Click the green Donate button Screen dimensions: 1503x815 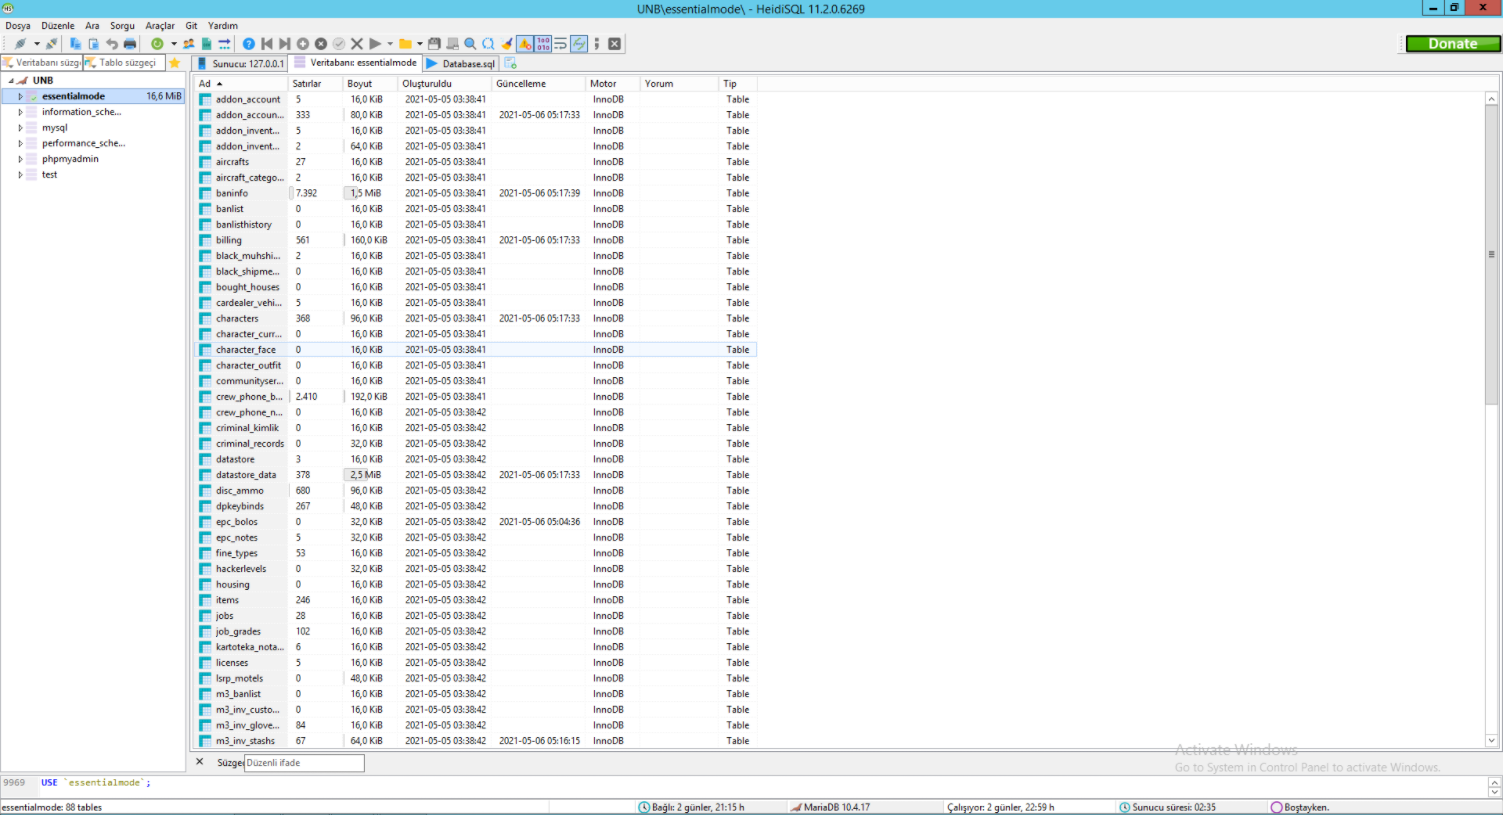point(1453,44)
